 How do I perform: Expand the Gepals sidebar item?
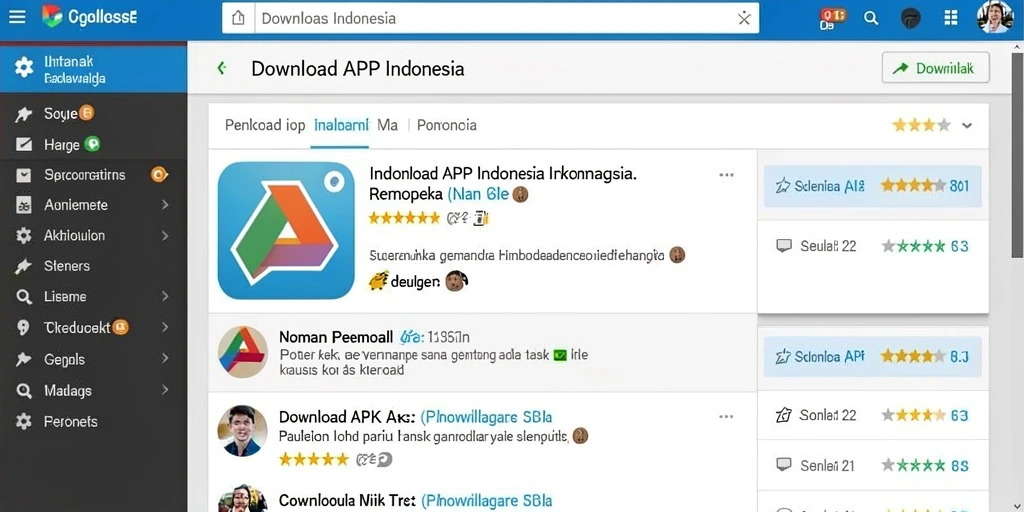tap(165, 359)
